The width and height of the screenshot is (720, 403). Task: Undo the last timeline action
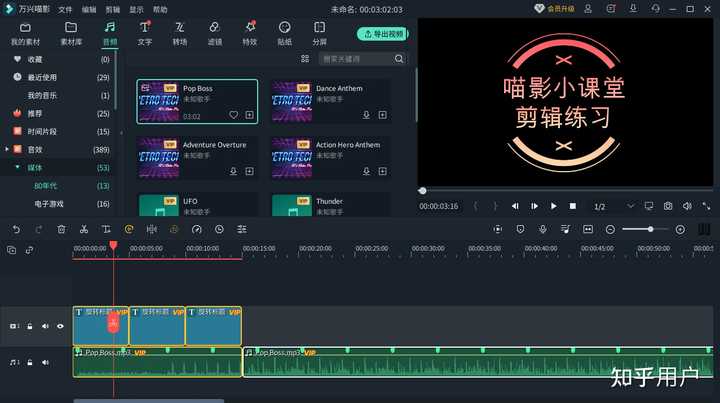[17, 229]
